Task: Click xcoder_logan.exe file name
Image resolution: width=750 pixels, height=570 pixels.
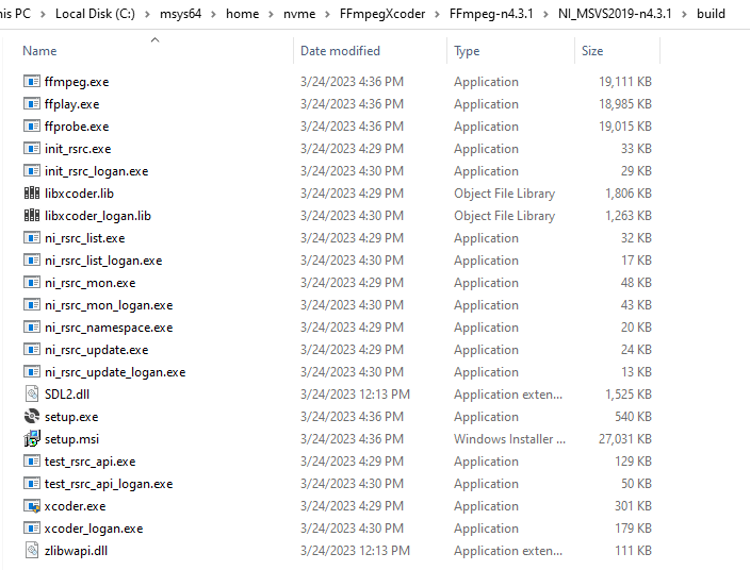Action: click(94, 528)
